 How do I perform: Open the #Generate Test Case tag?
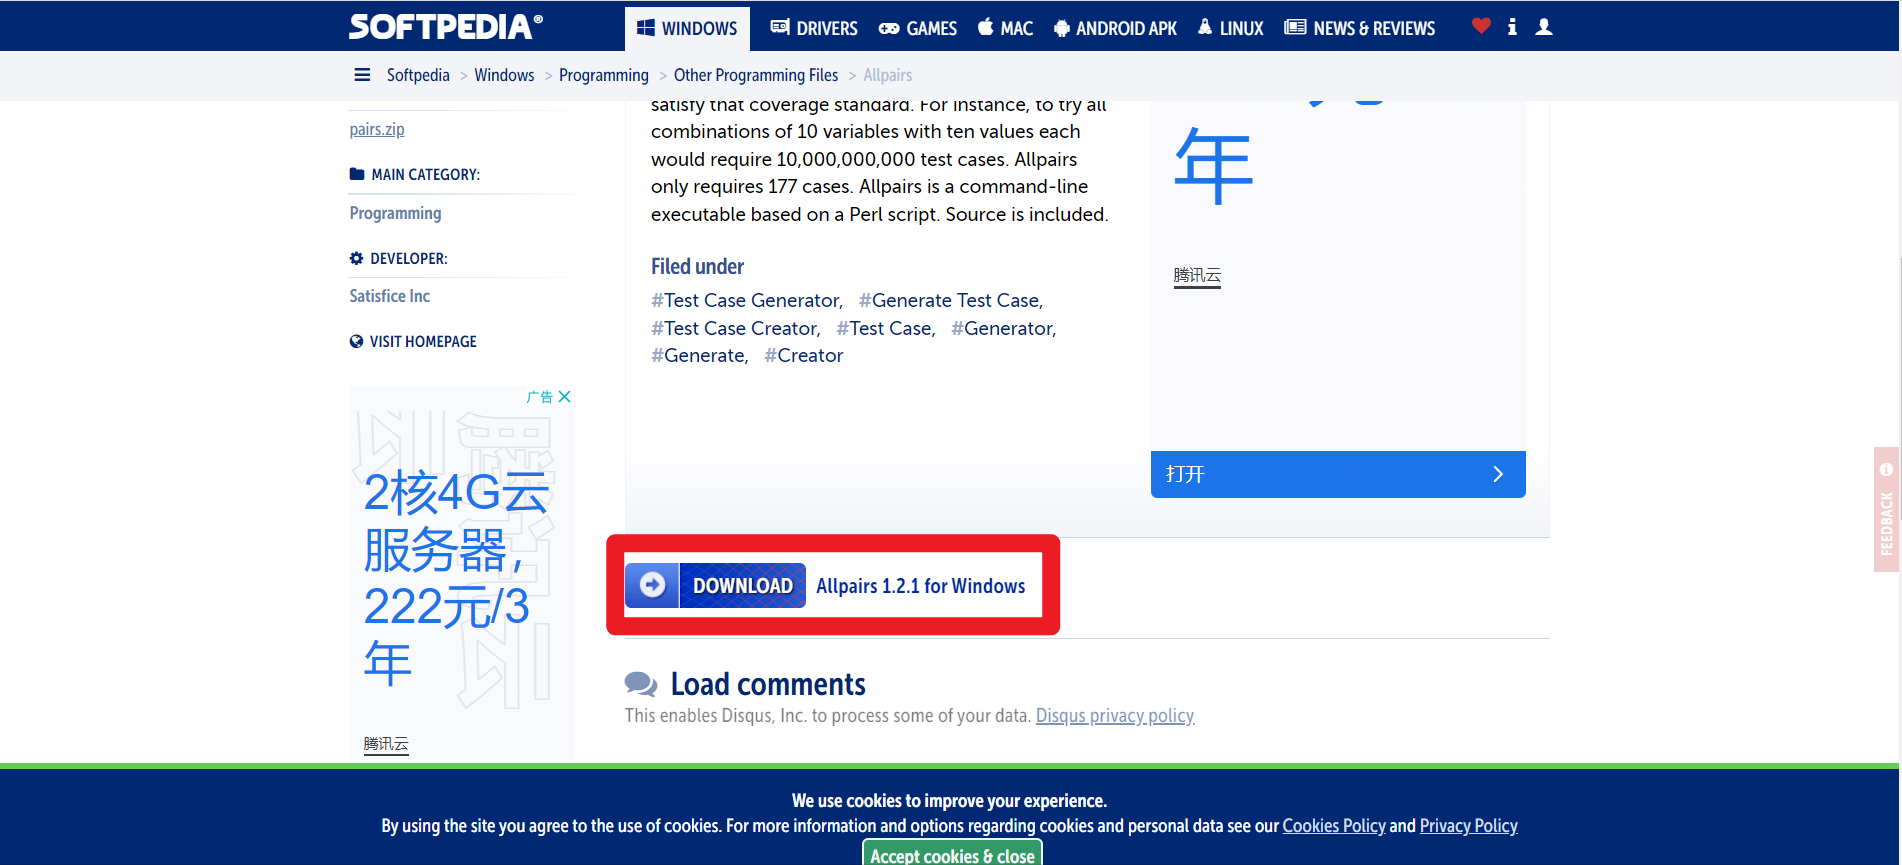[x=951, y=300]
